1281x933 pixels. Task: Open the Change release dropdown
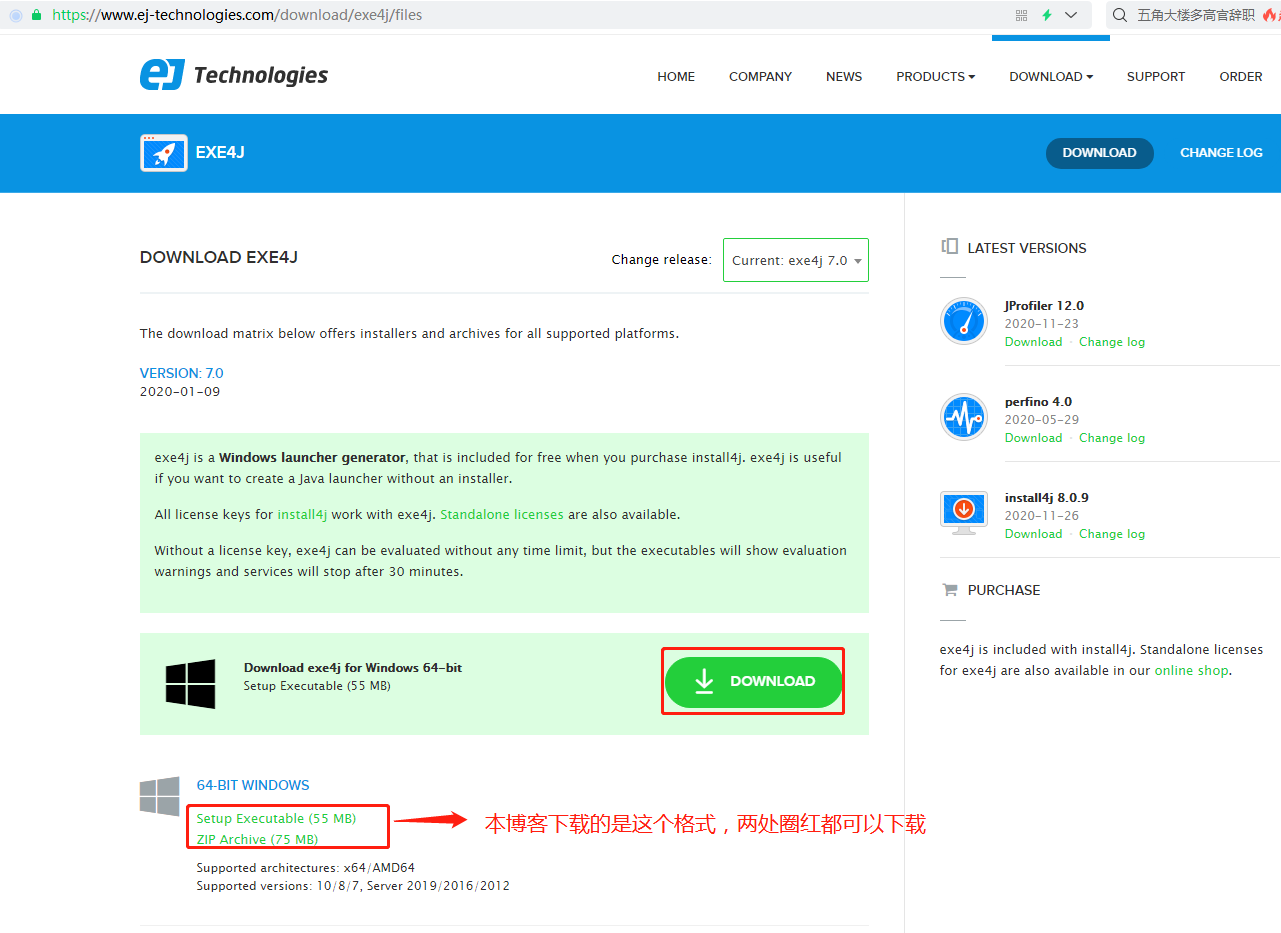796,260
